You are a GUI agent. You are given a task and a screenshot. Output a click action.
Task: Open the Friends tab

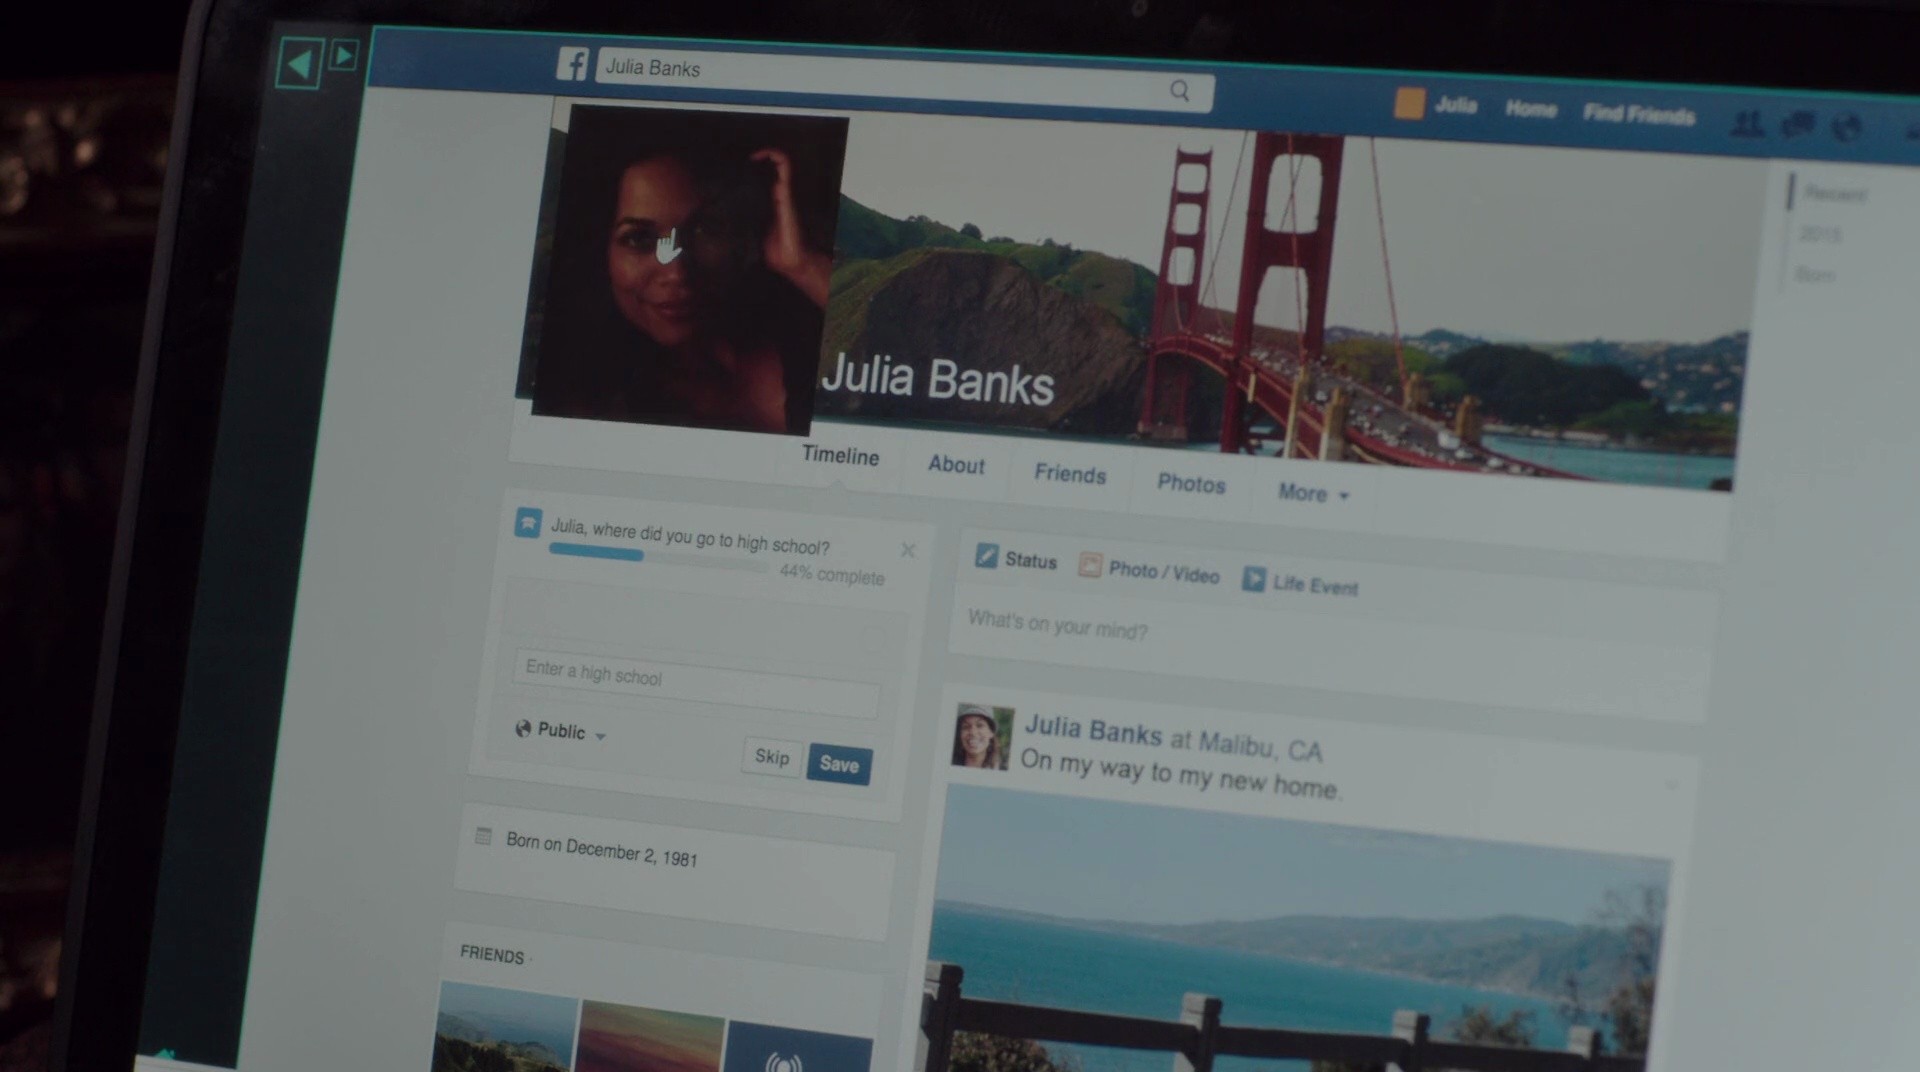click(1070, 474)
